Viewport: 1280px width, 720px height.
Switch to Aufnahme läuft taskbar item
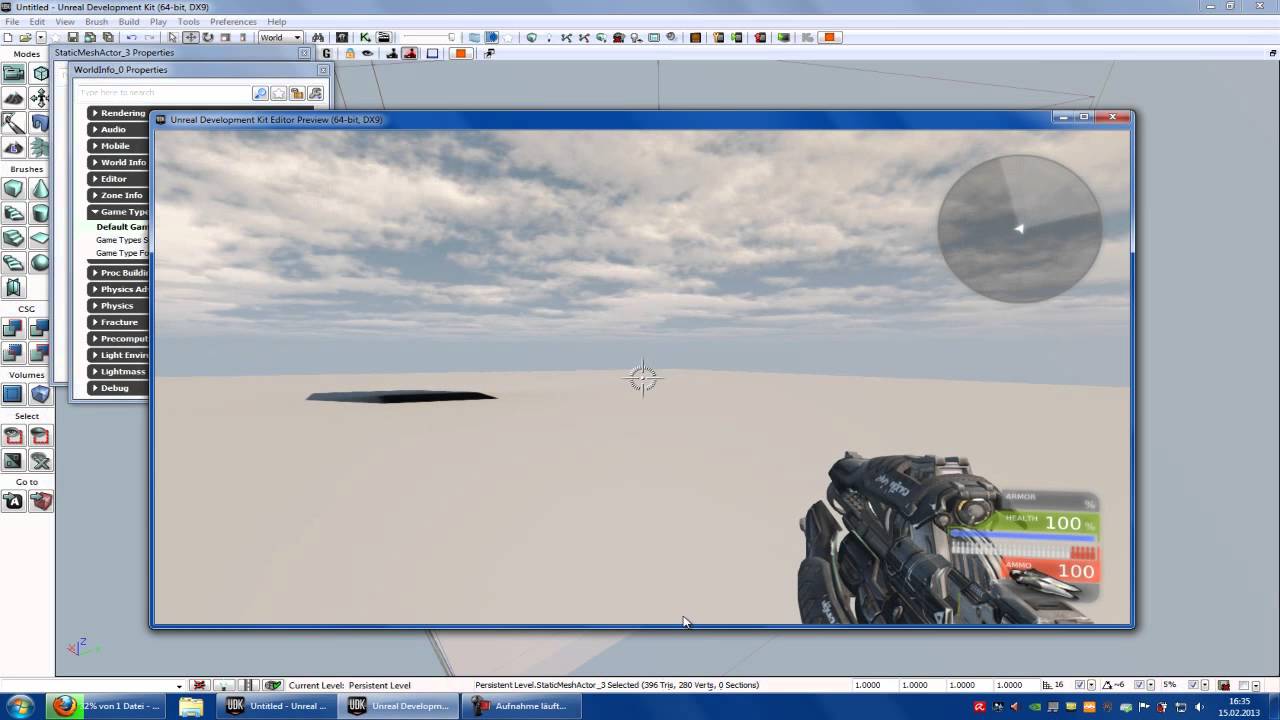pos(520,706)
